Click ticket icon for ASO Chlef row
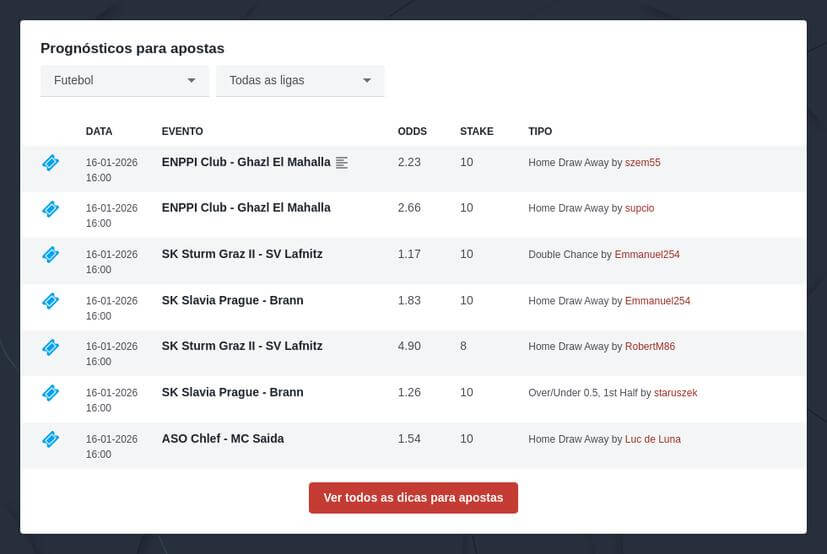This screenshot has width=827, height=554. (x=51, y=439)
